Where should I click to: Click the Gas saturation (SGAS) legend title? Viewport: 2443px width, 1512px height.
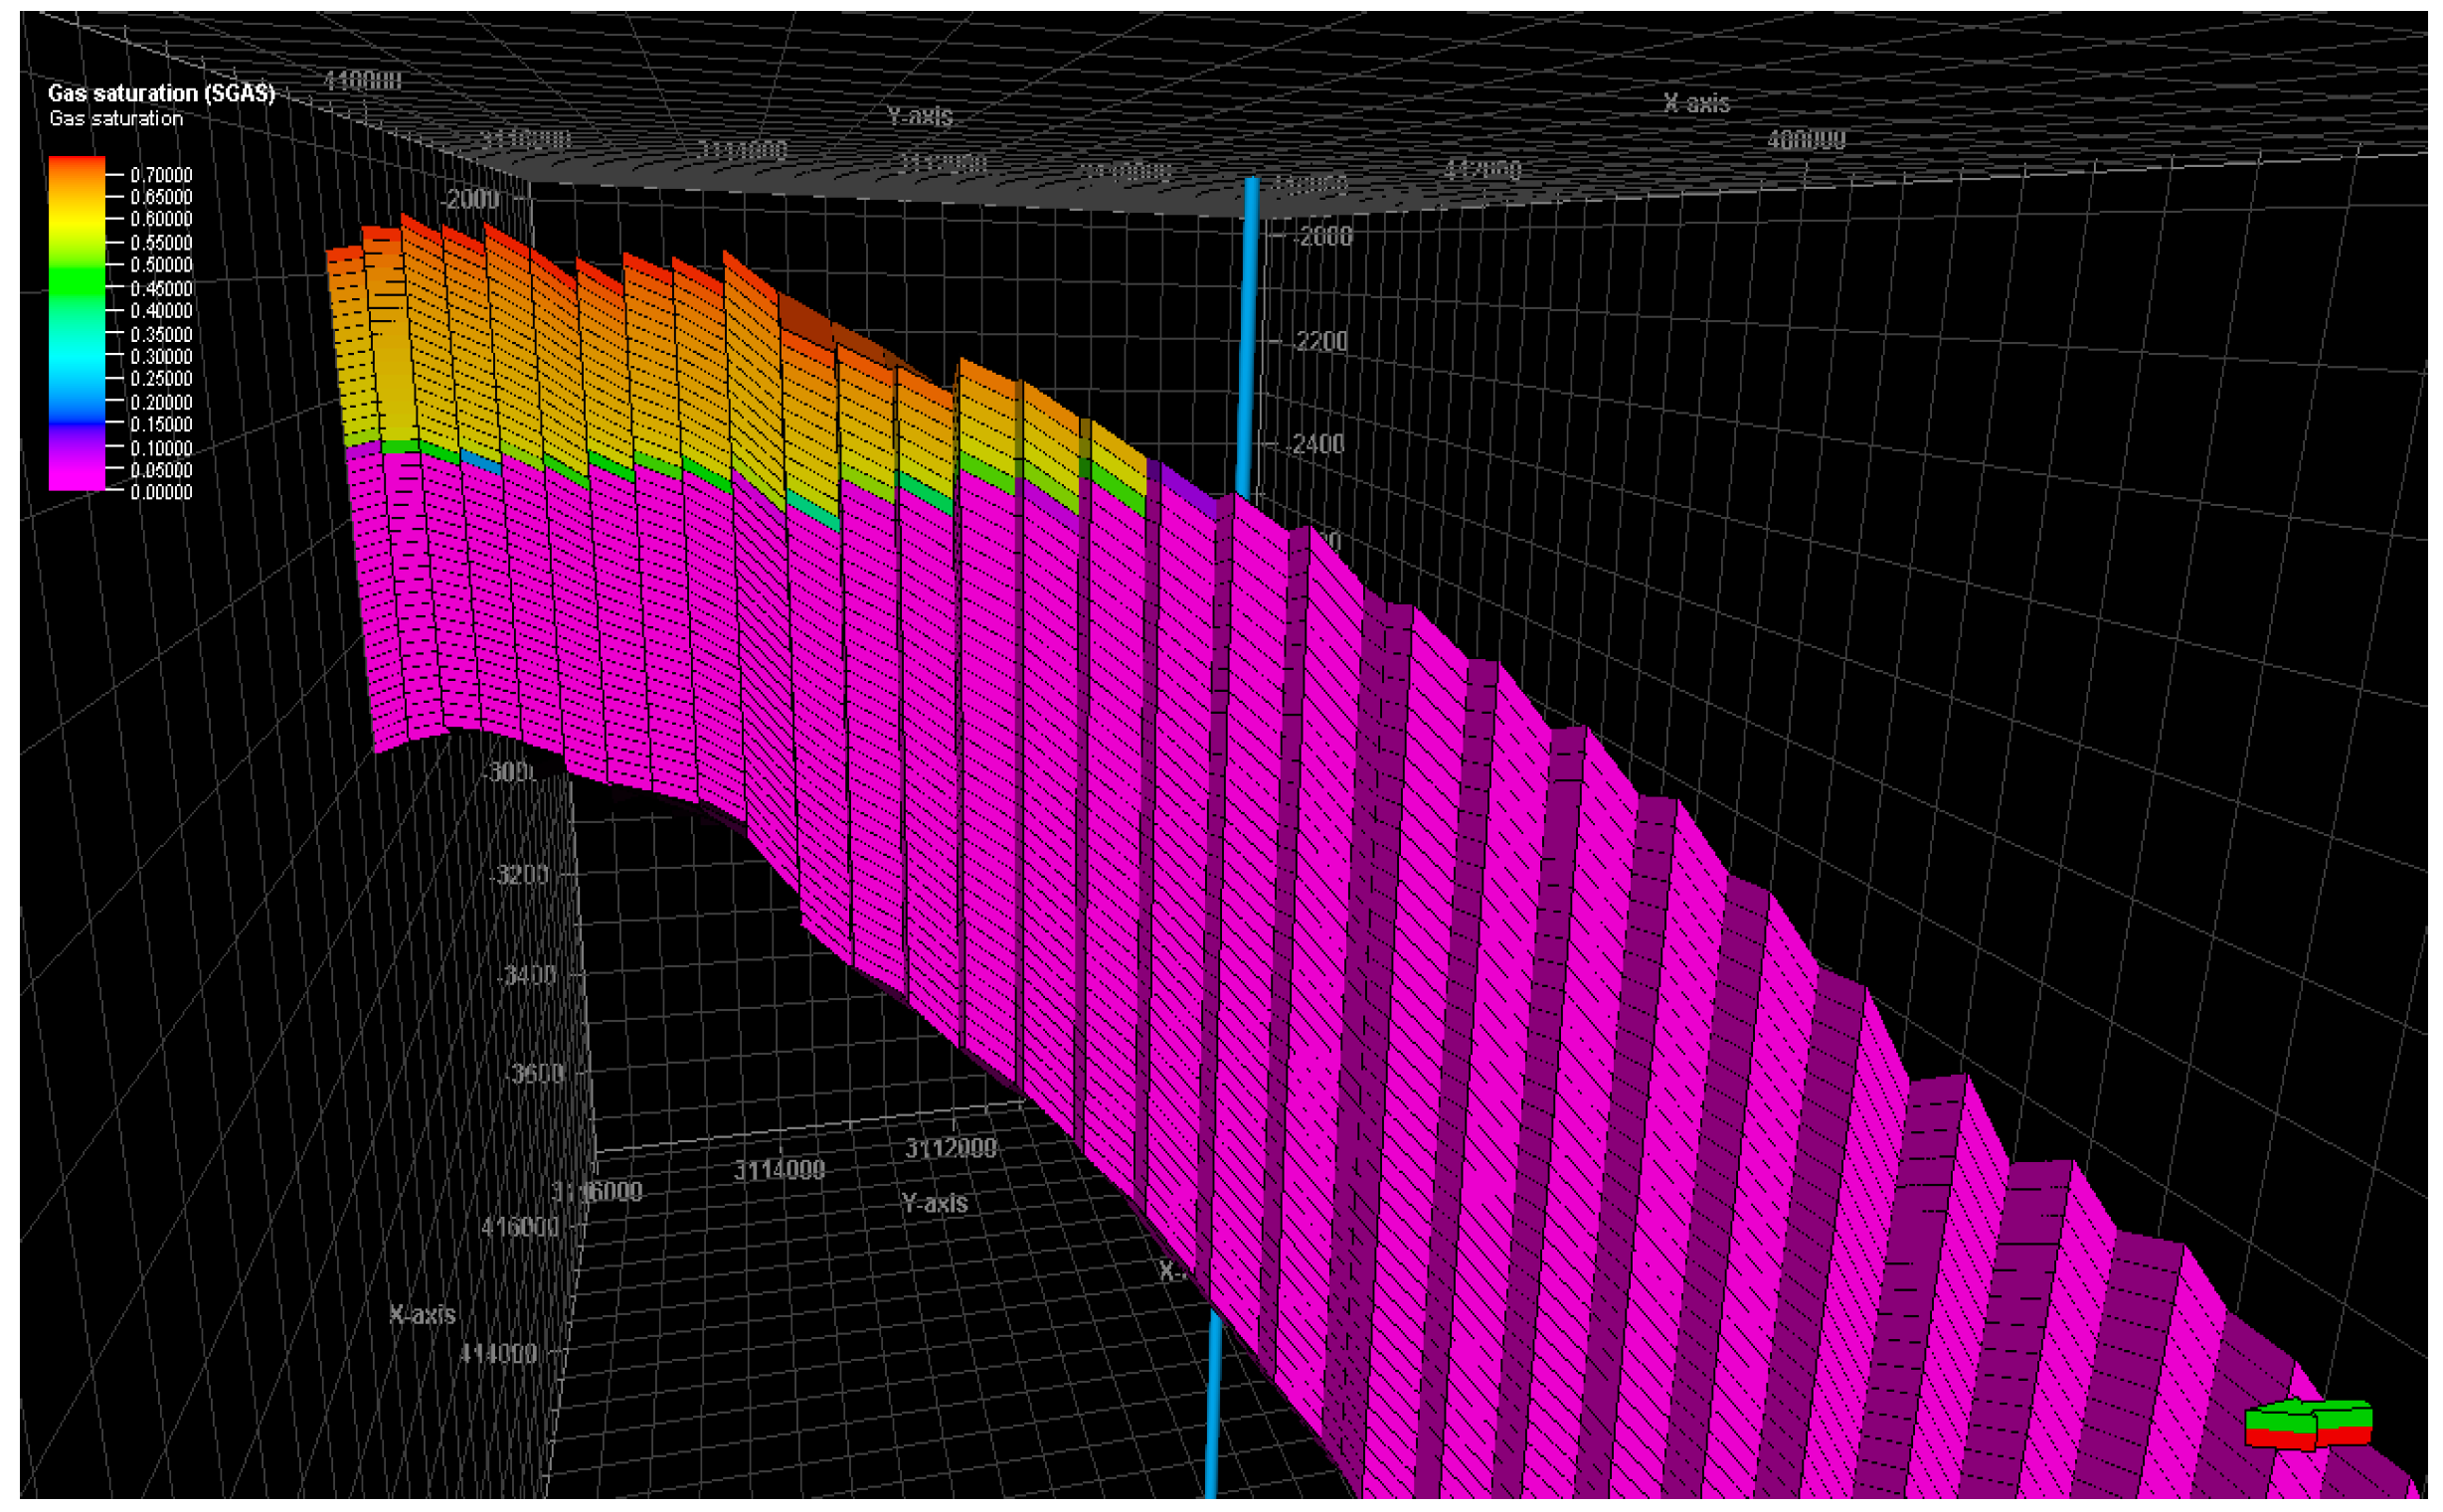click(161, 93)
